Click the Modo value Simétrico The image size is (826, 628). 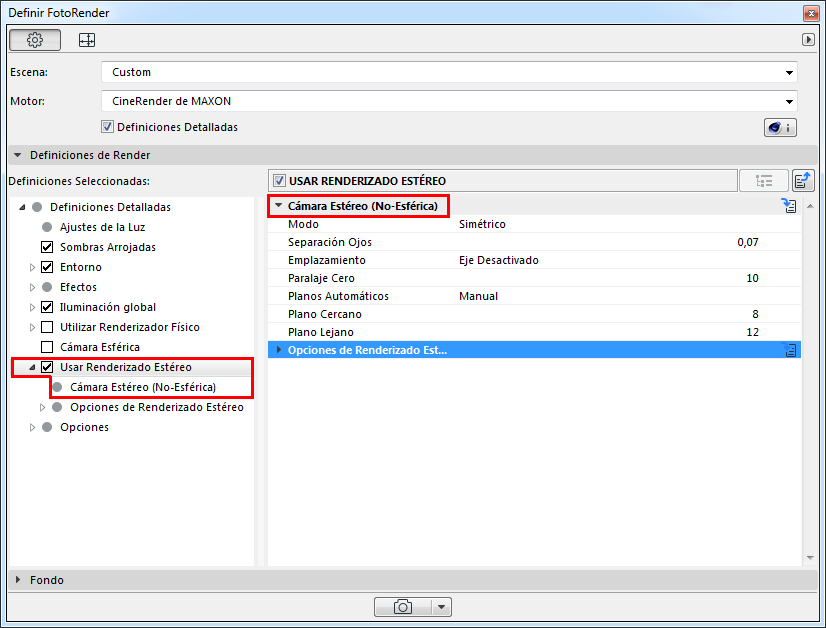[482, 224]
